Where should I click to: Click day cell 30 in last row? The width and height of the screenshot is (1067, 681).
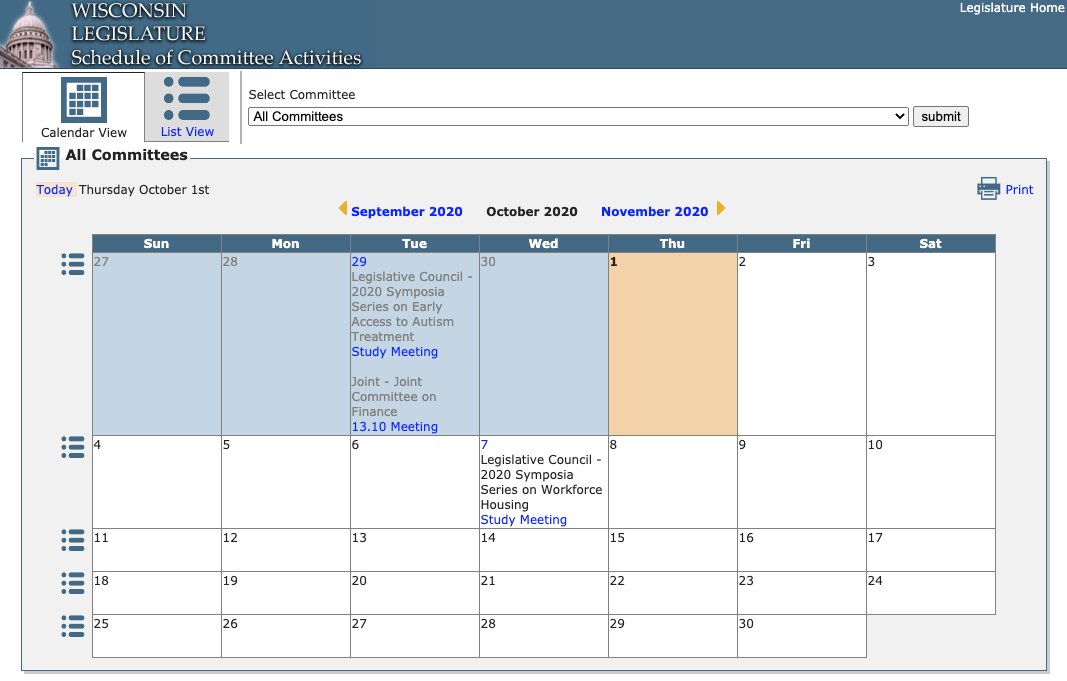802,635
